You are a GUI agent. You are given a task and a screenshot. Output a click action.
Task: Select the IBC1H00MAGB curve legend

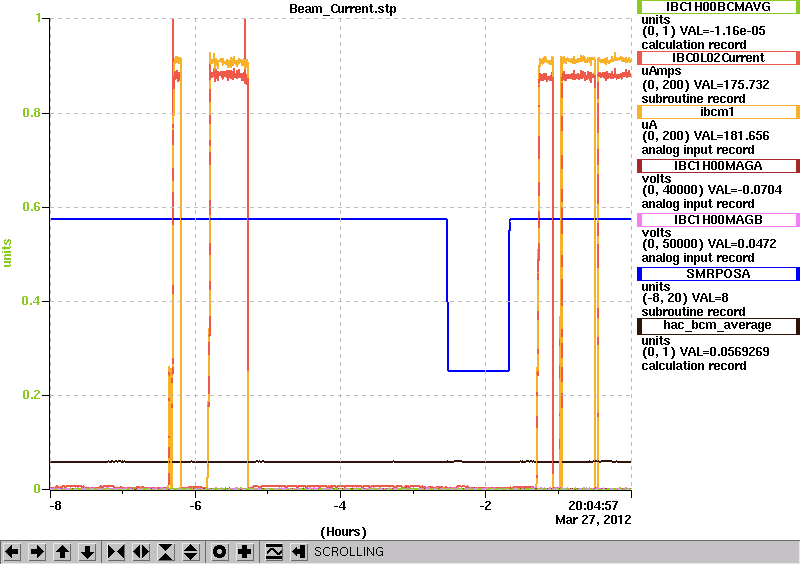[x=718, y=220]
